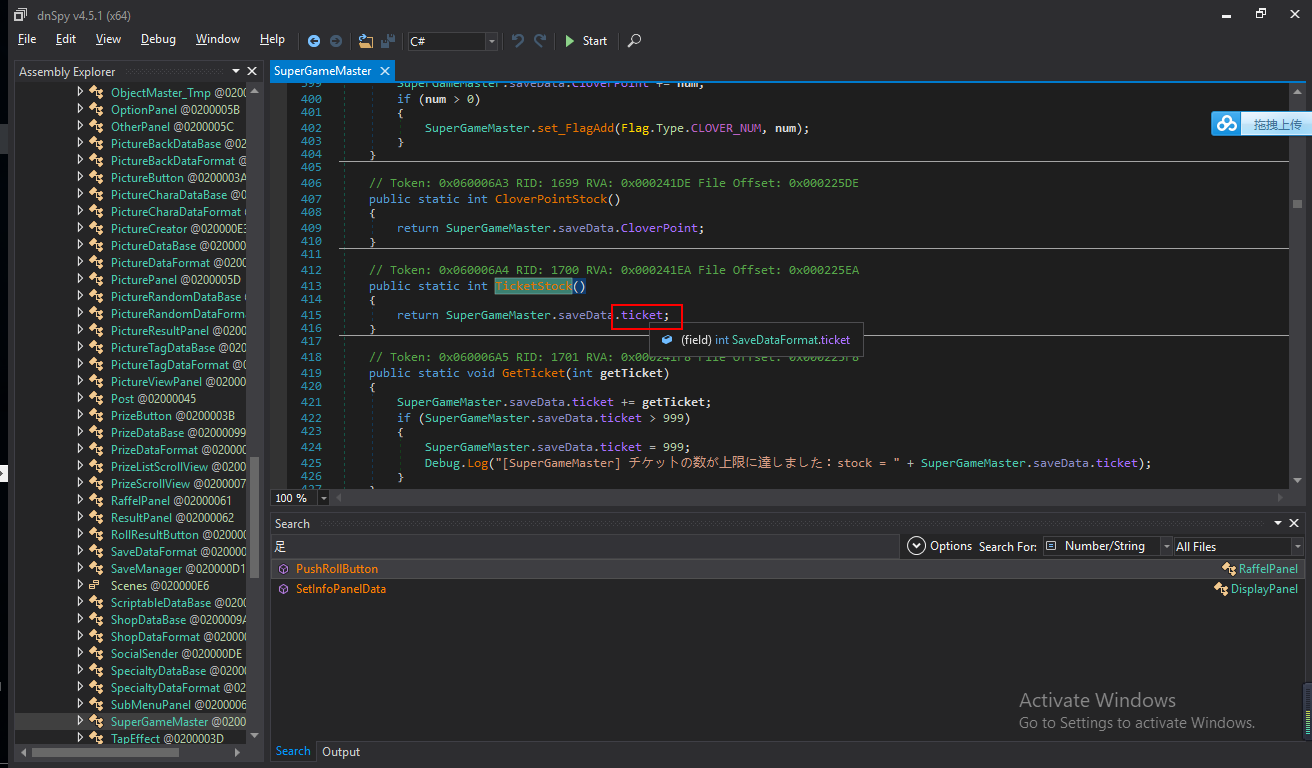This screenshot has height=768, width=1312.
Task: Start debugging with the Start button
Action: (x=585, y=41)
